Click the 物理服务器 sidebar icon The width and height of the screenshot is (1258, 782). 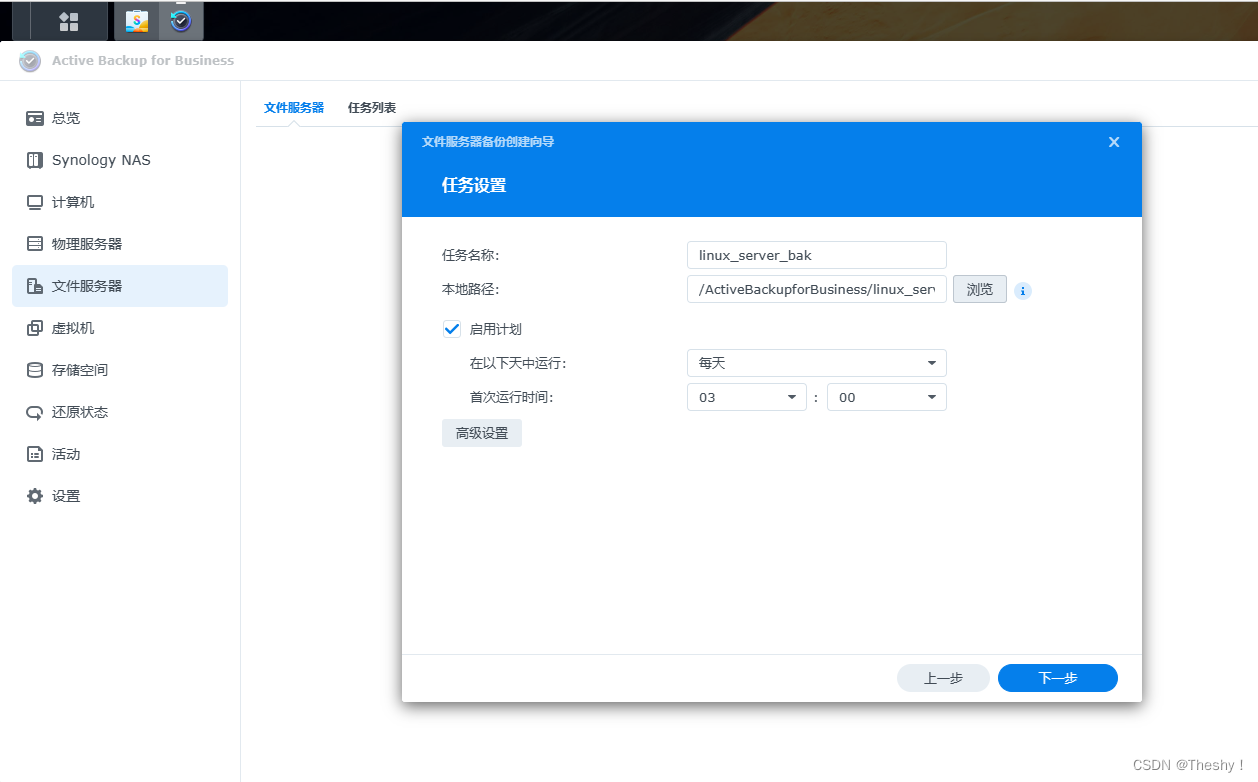[35, 244]
